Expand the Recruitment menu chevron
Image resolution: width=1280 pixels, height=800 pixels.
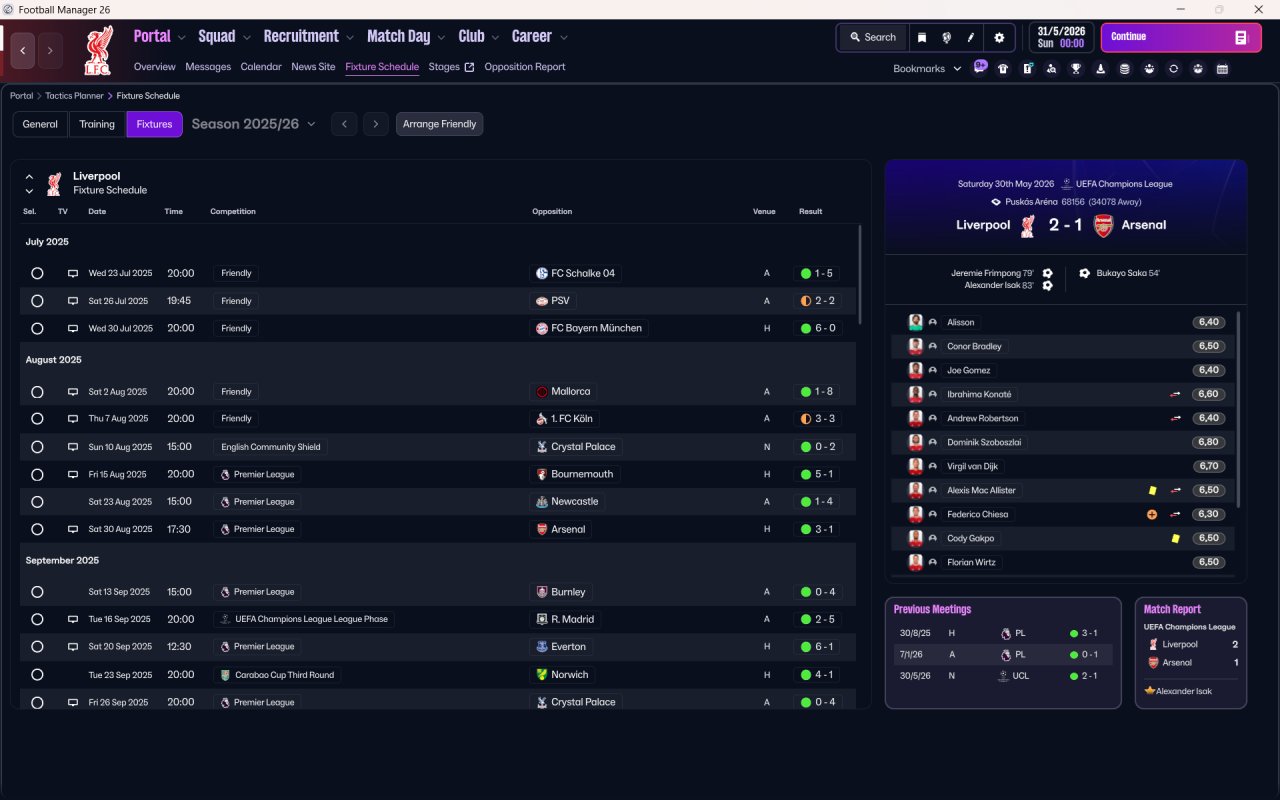[349, 37]
